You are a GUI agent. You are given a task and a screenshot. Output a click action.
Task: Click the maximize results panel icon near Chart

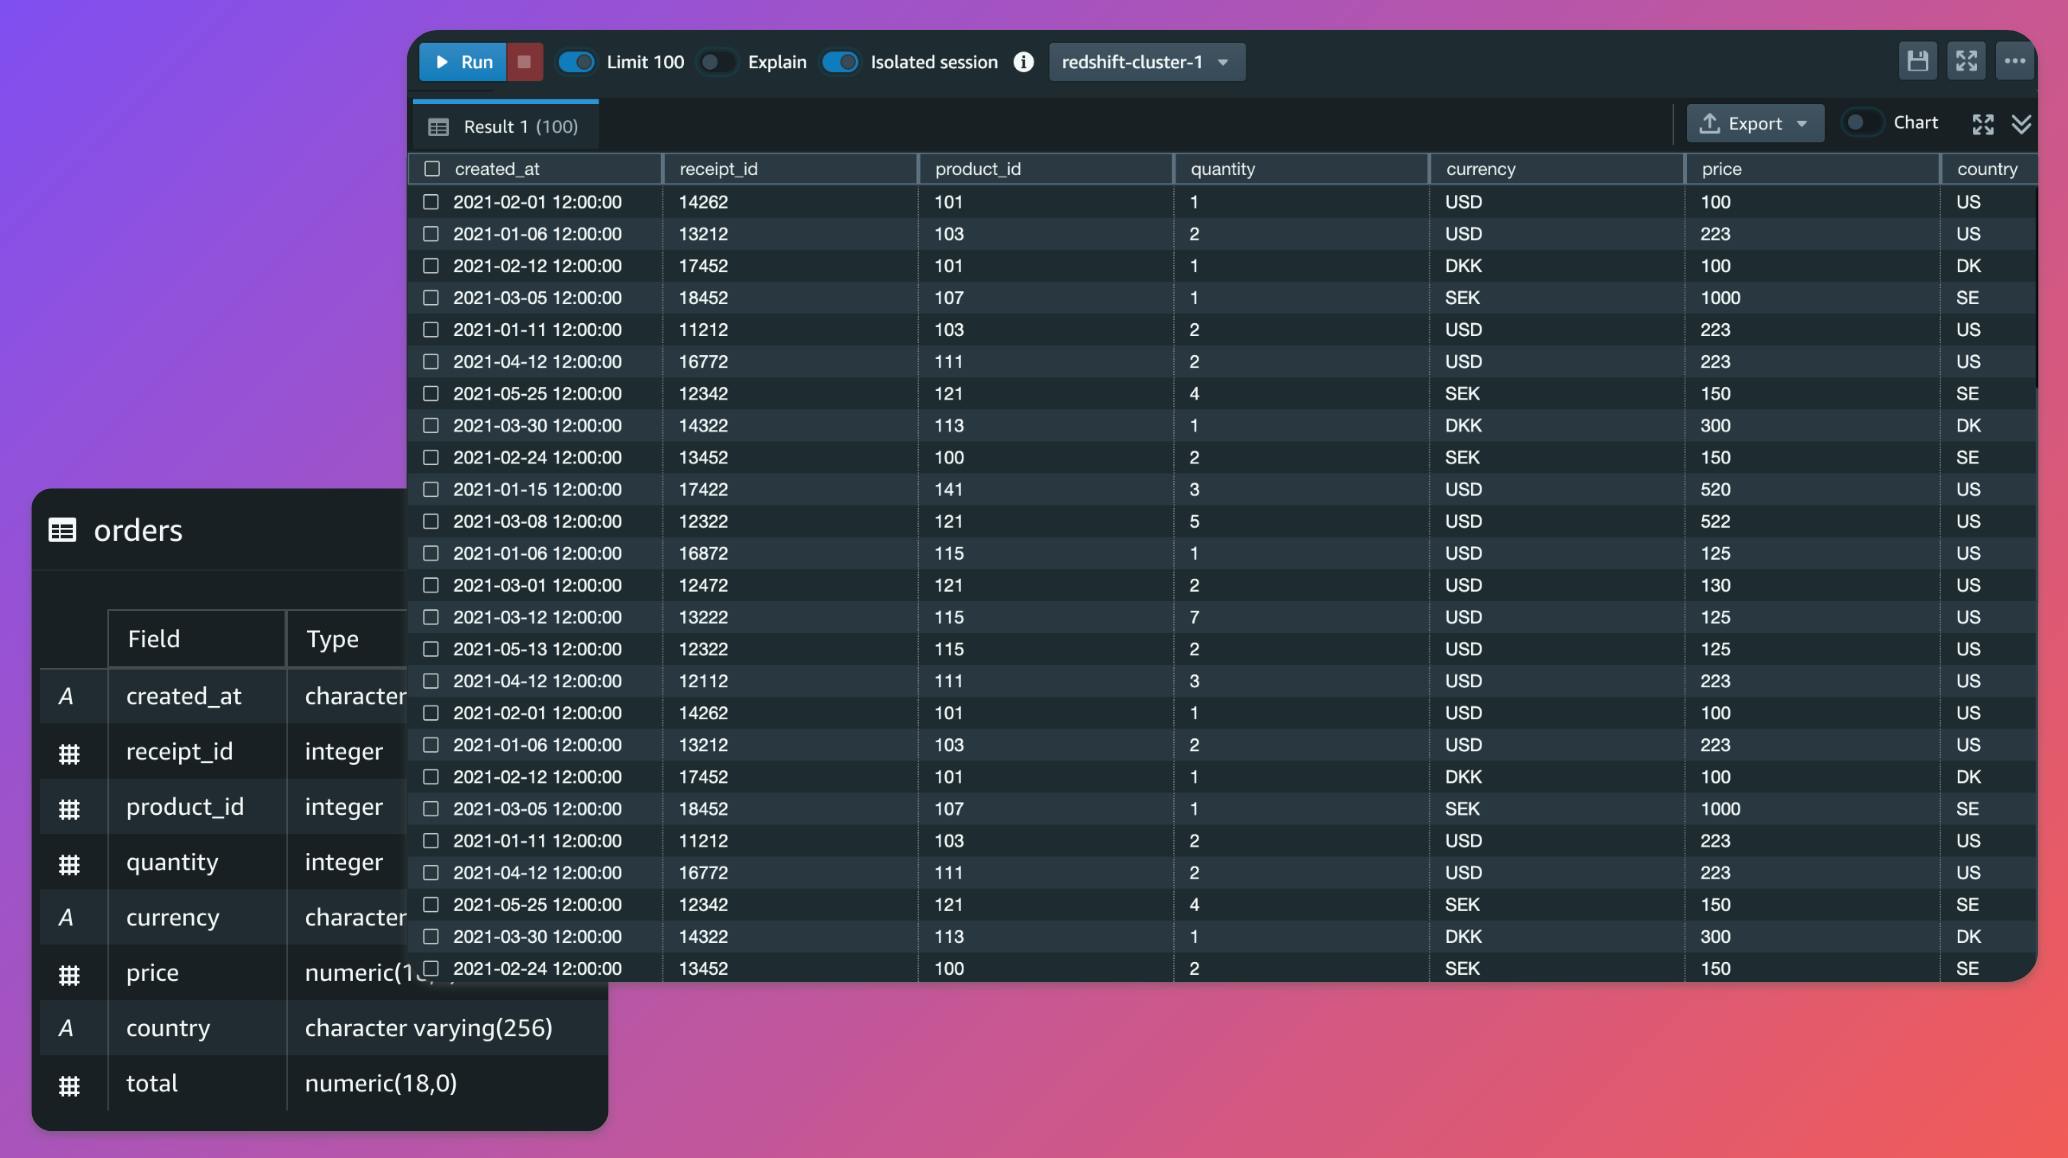pyautogui.click(x=1983, y=123)
